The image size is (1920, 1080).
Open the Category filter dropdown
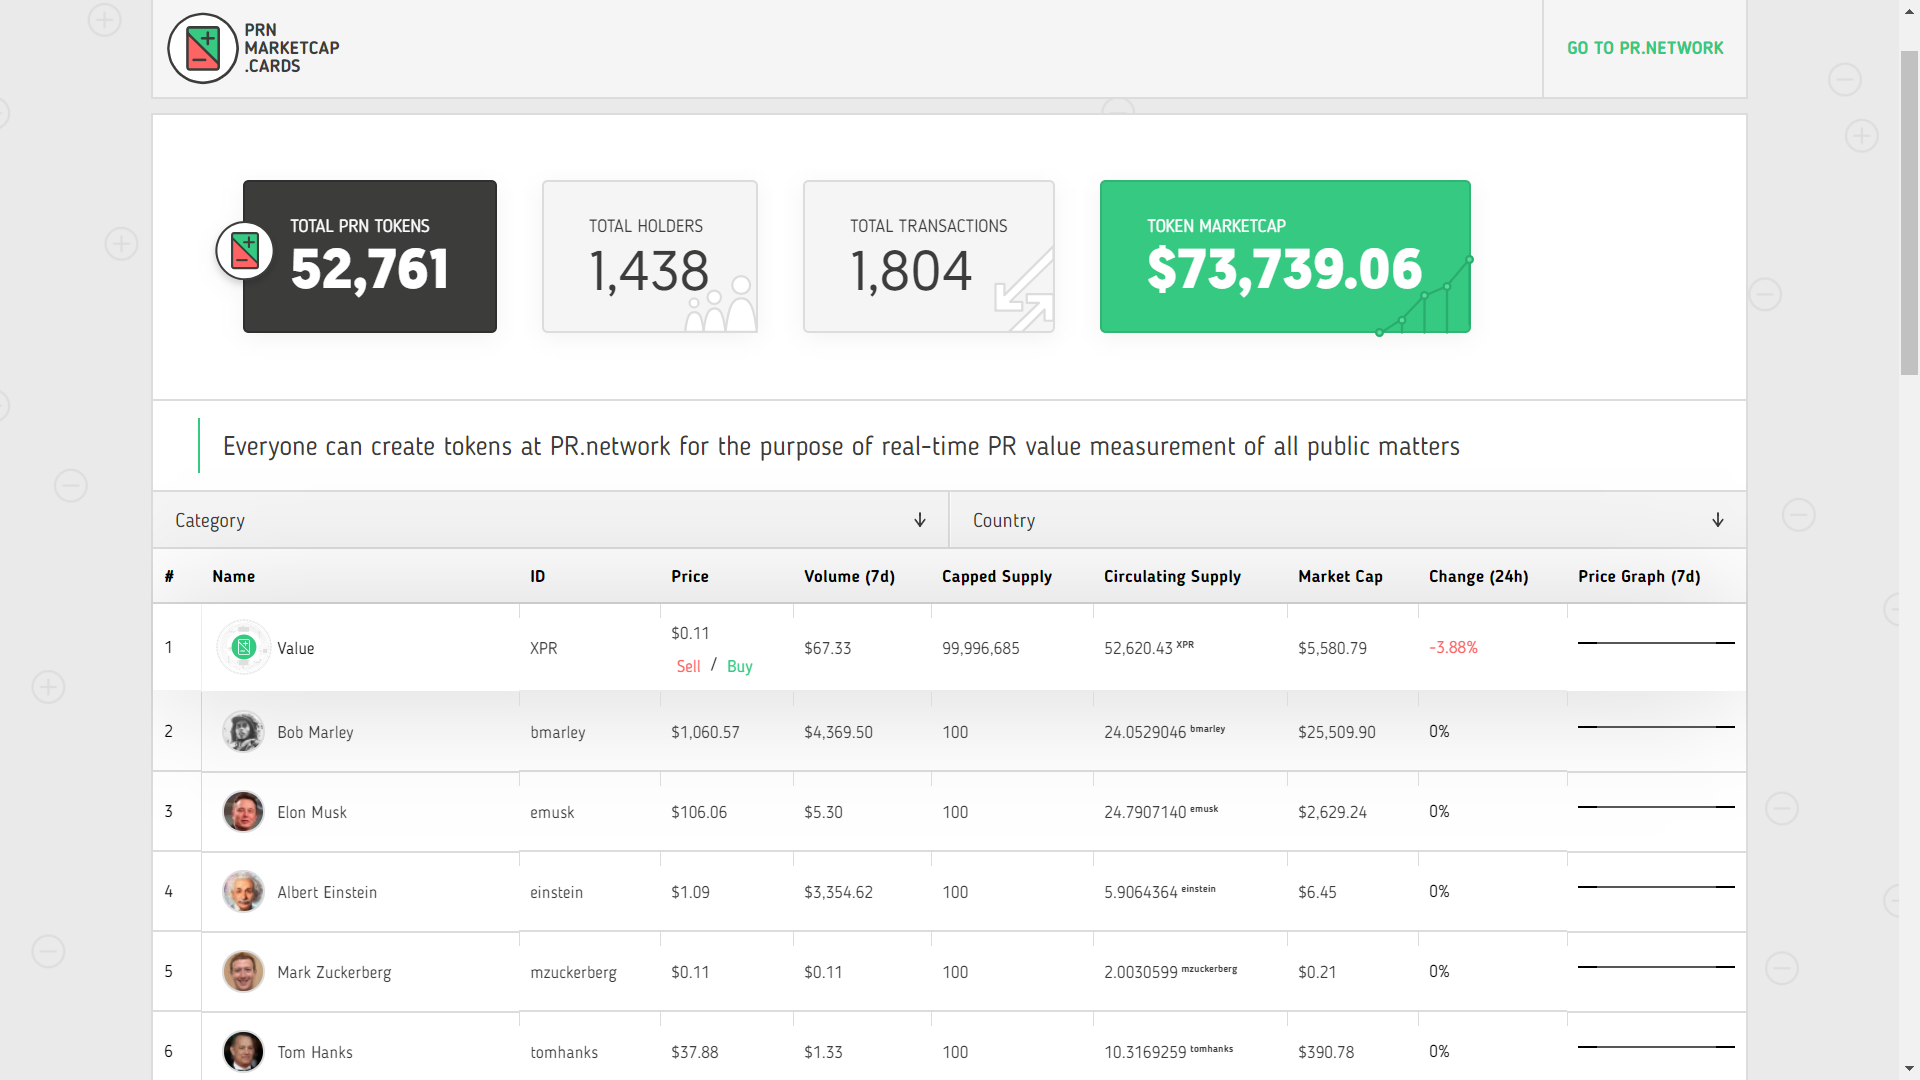pos(550,520)
